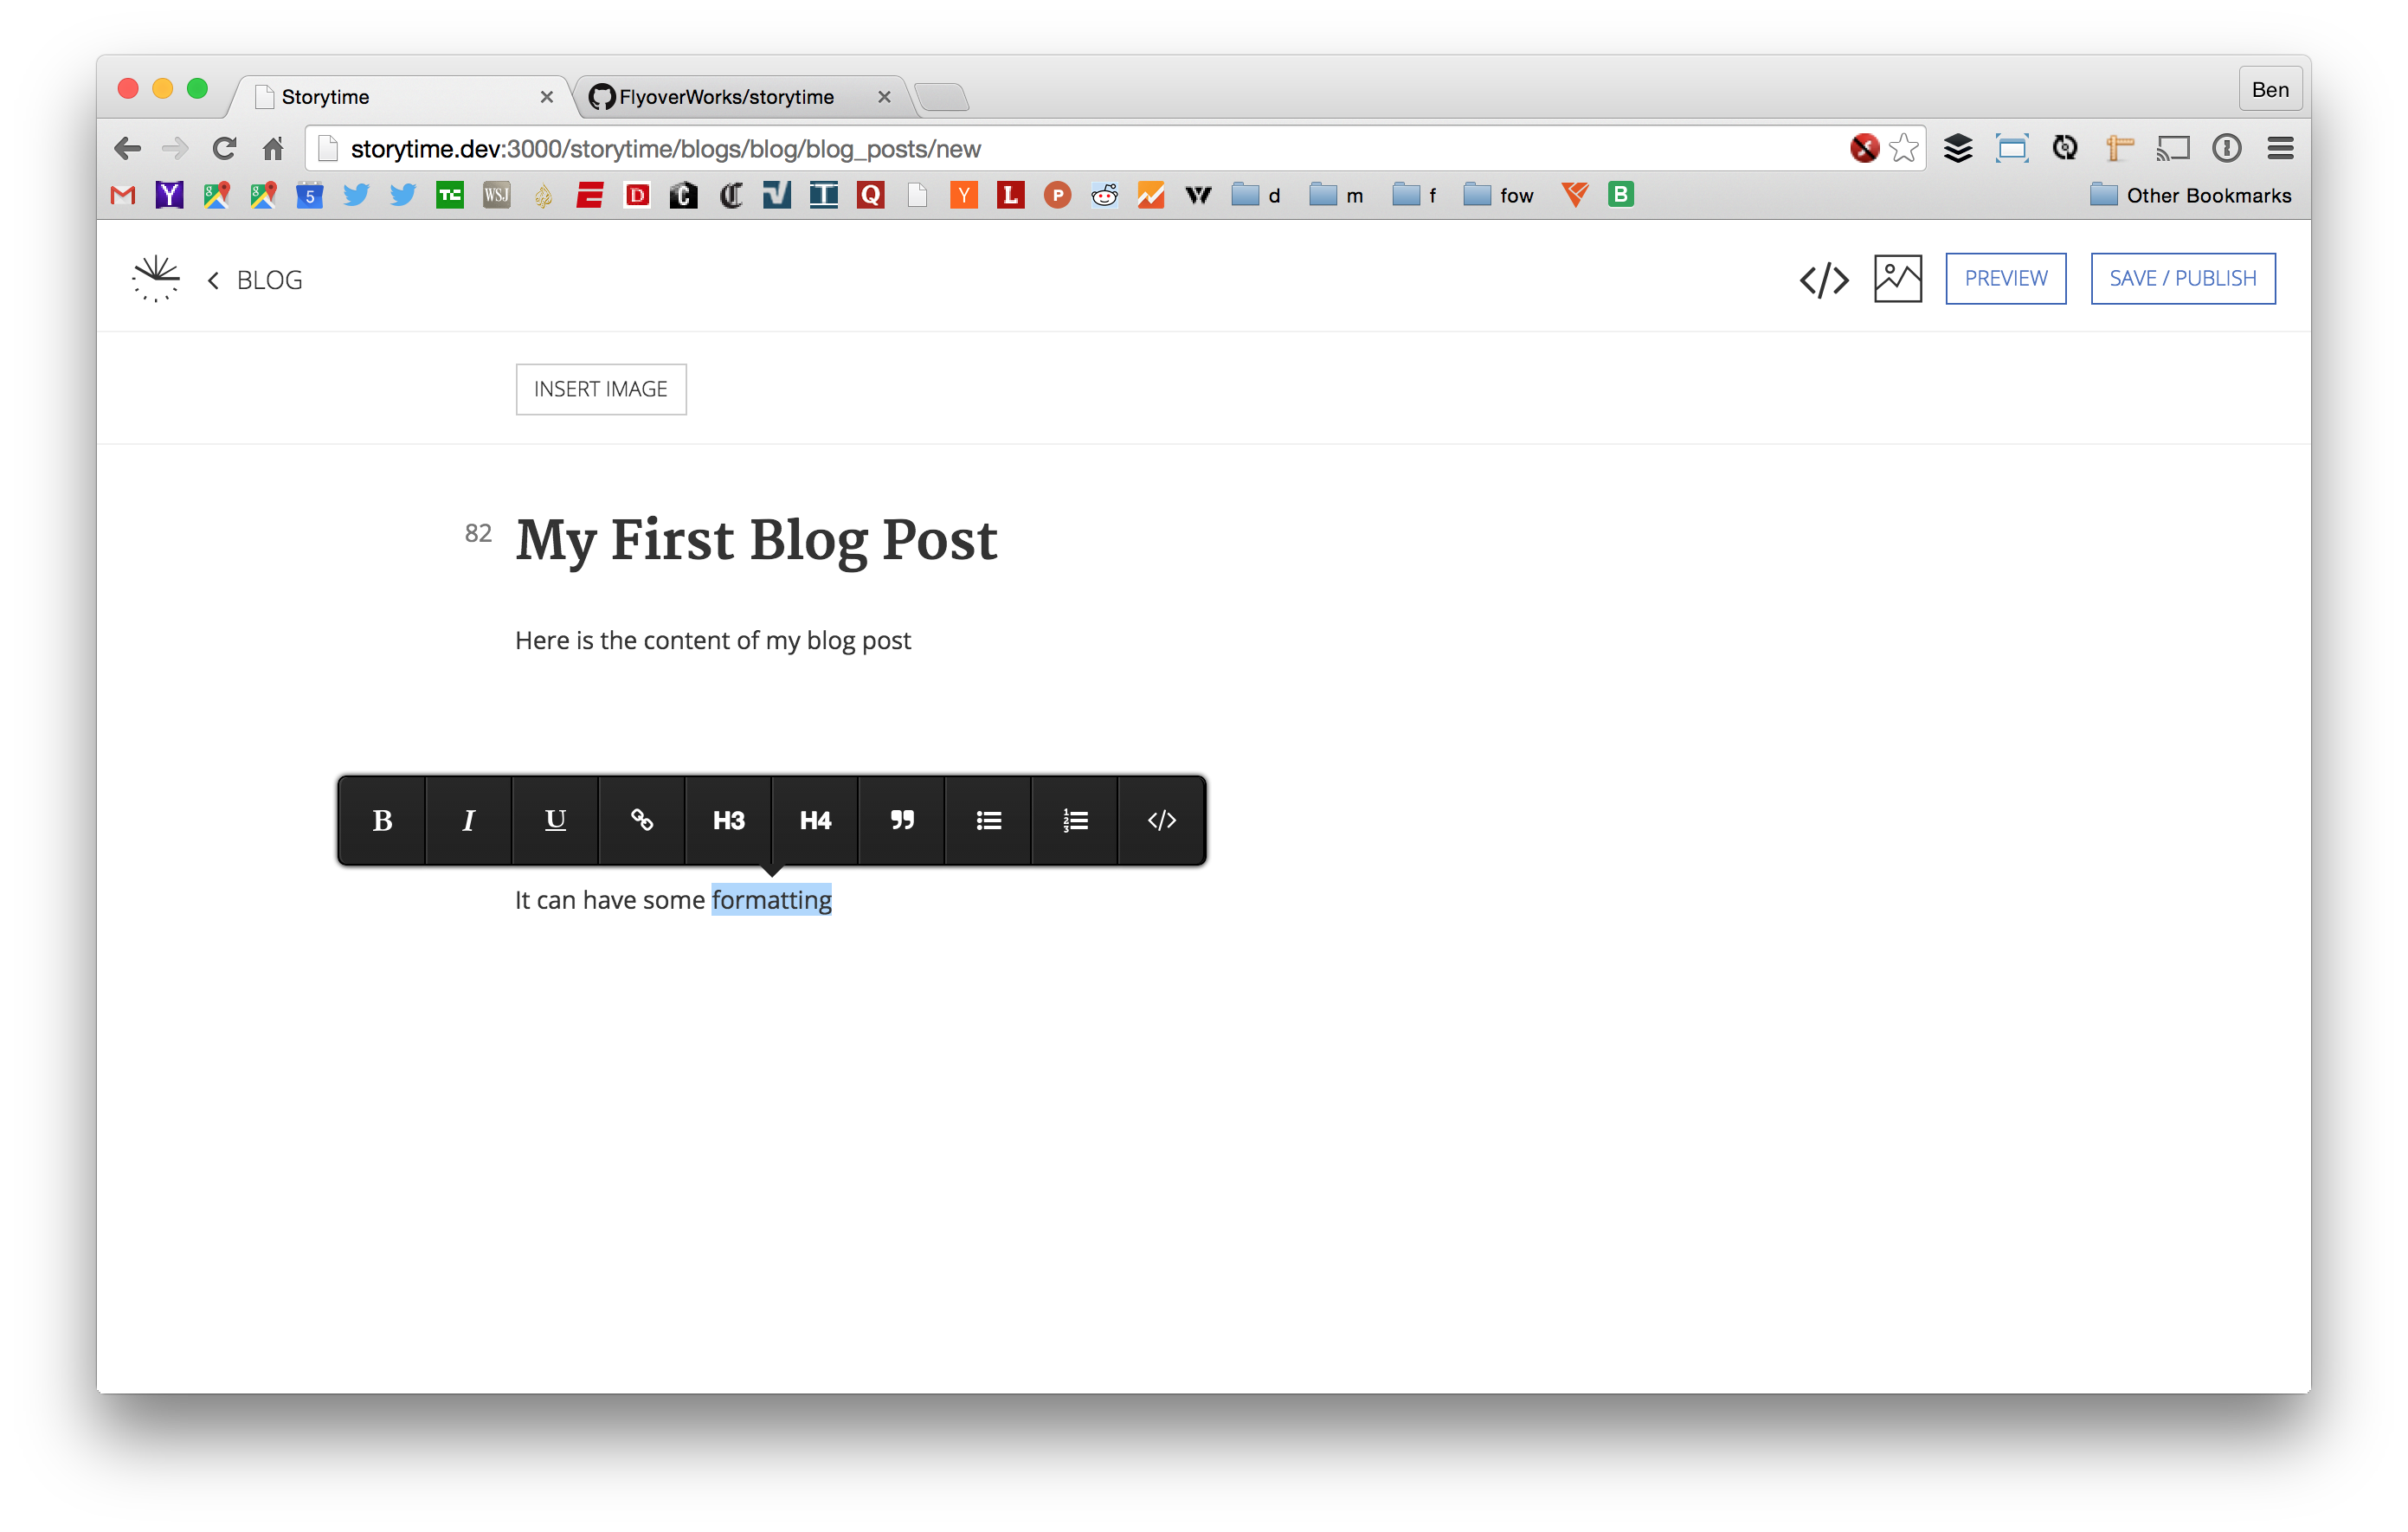Insert a hyperlink with the link icon

click(642, 820)
